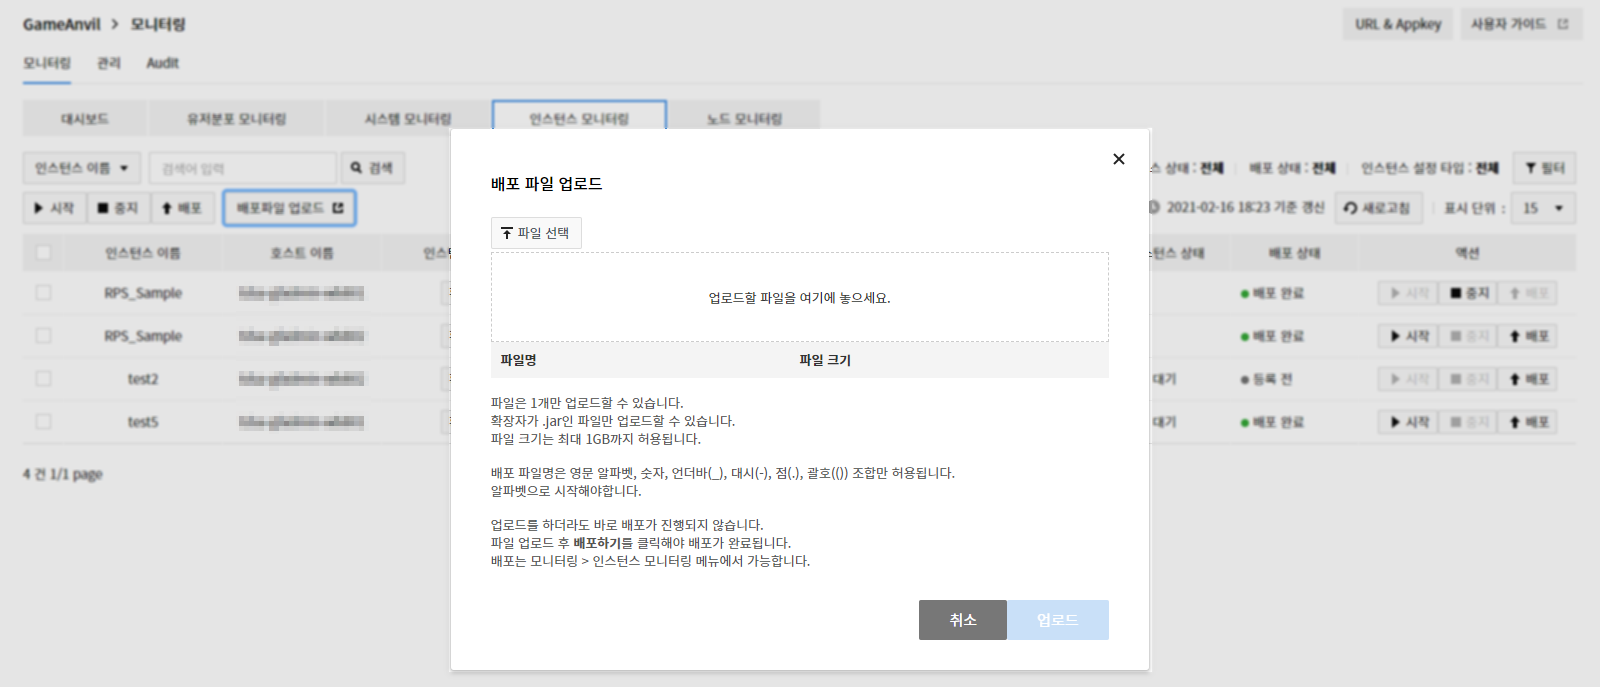Screen dimensions: 1600x687
Task: Toggle the select-all header checkbox
Action: pos(43,252)
